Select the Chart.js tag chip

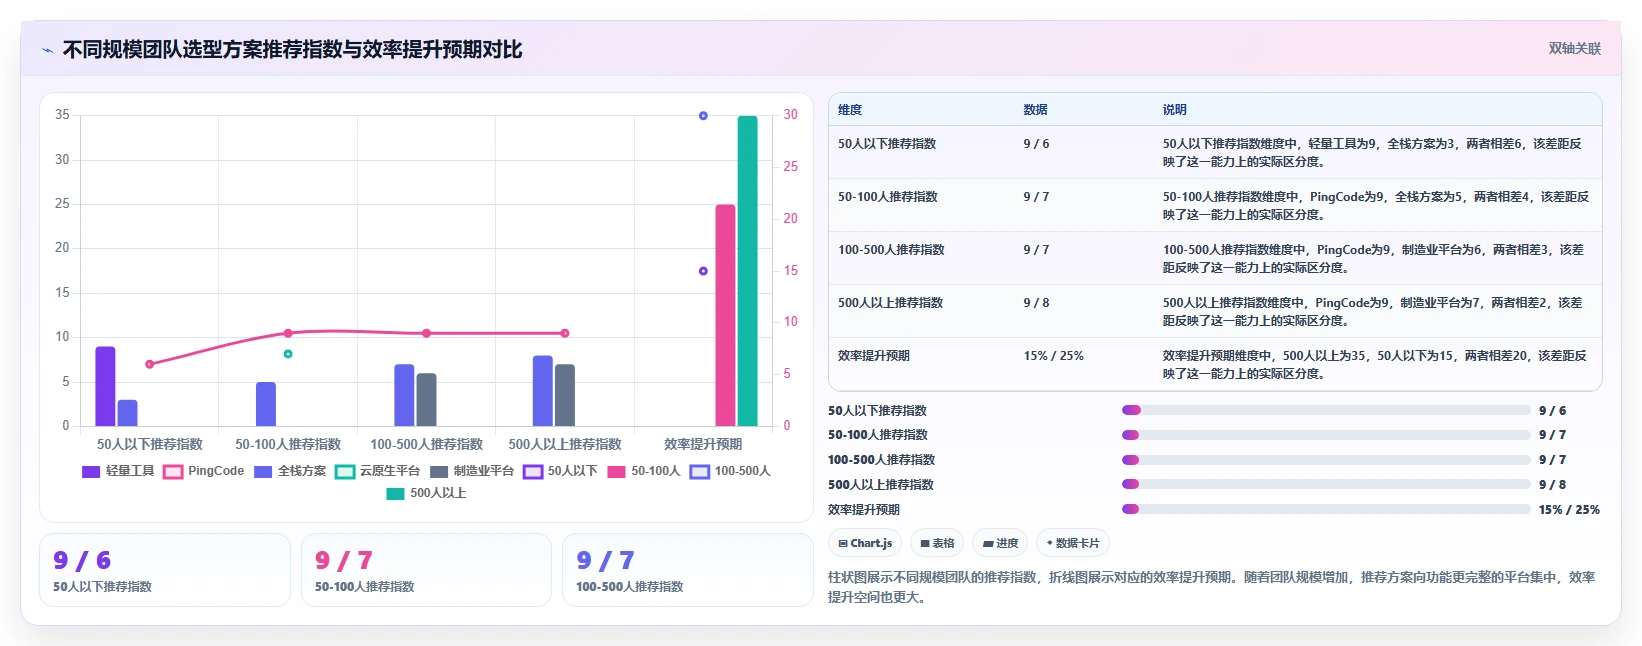[865, 543]
